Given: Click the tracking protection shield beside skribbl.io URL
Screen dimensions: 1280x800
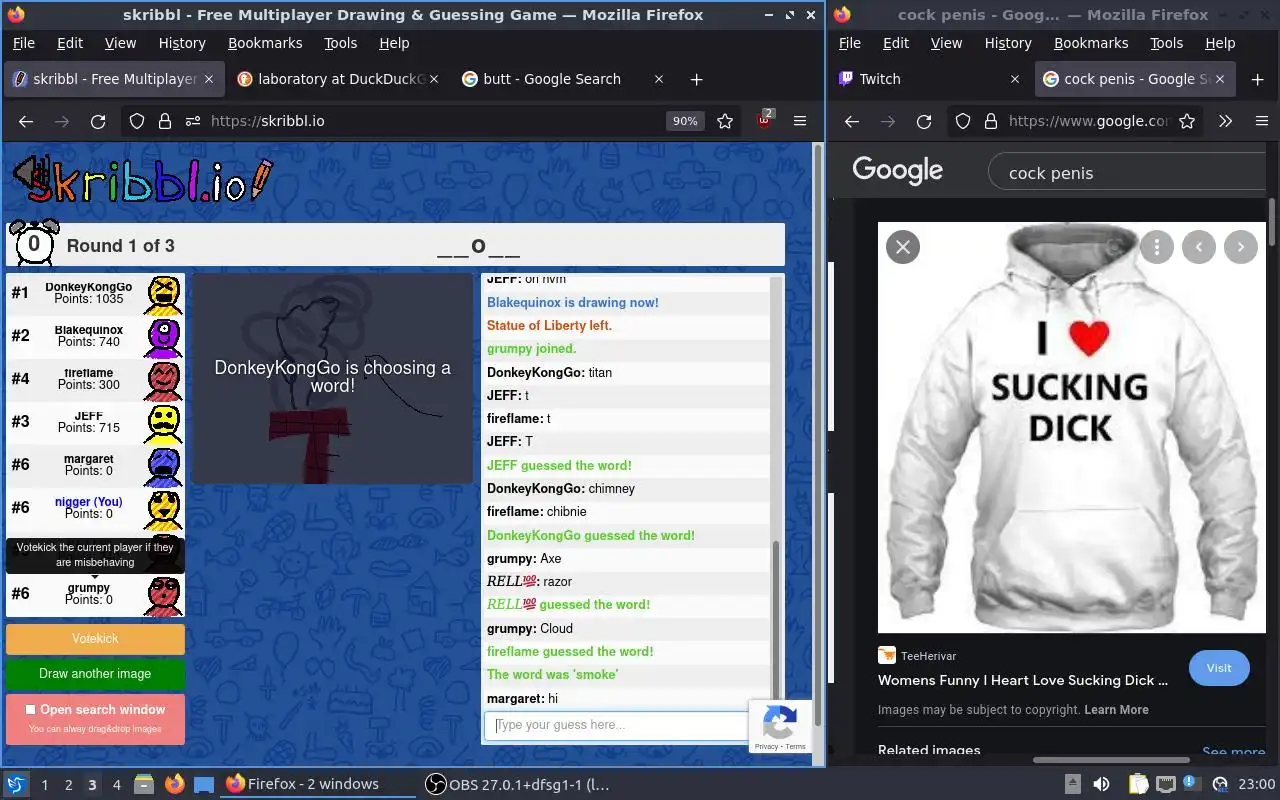Looking at the screenshot, I should point(138,121).
